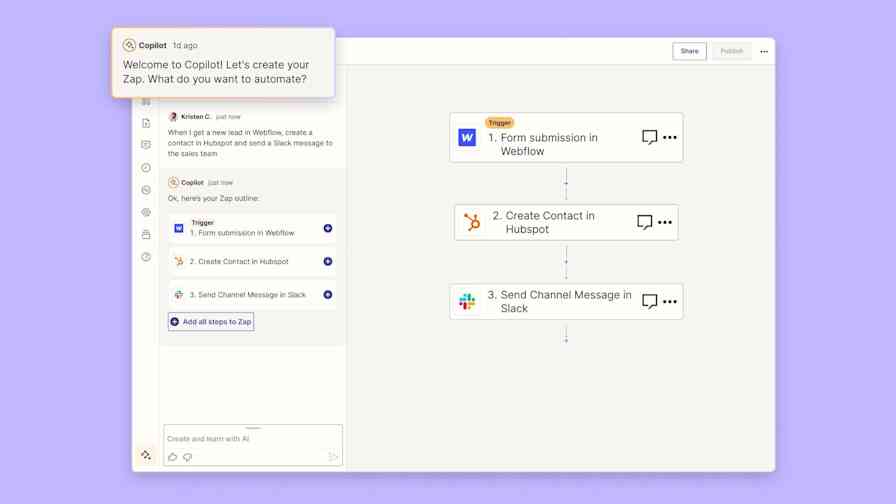Click the send message arrow icon
Screen dimensions: 896x504
pos(333,456)
